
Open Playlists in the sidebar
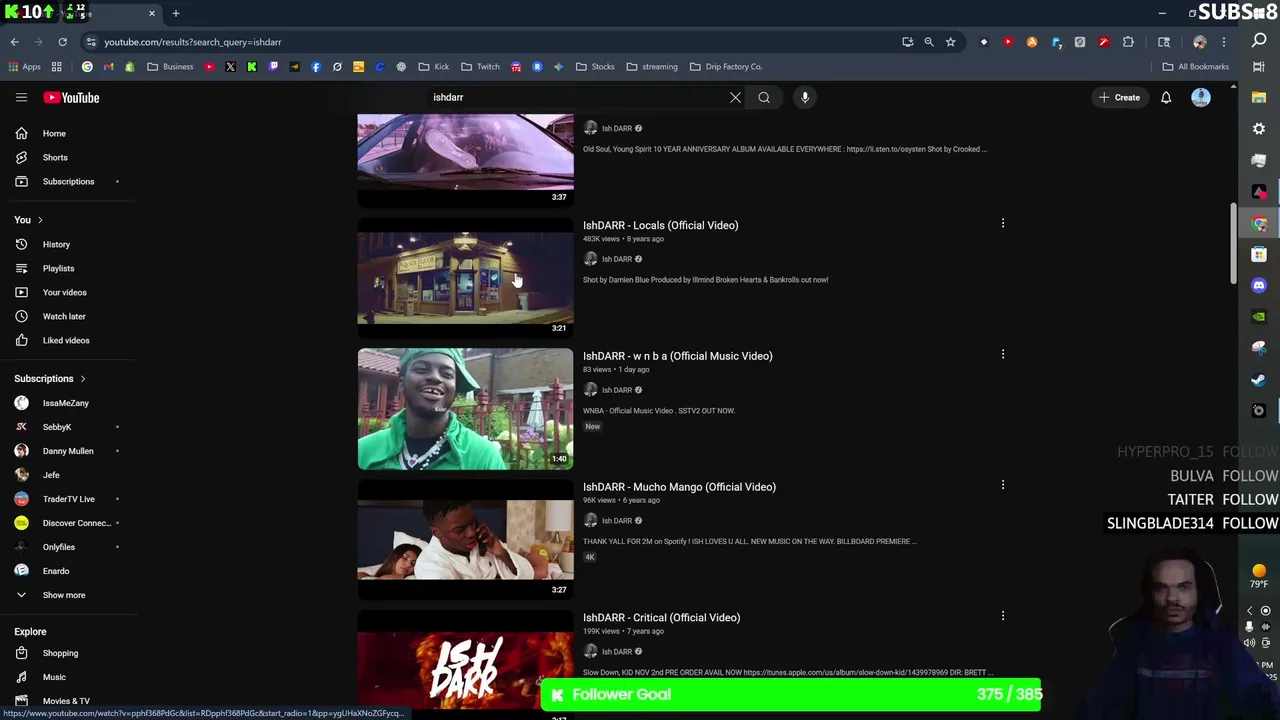58,268
